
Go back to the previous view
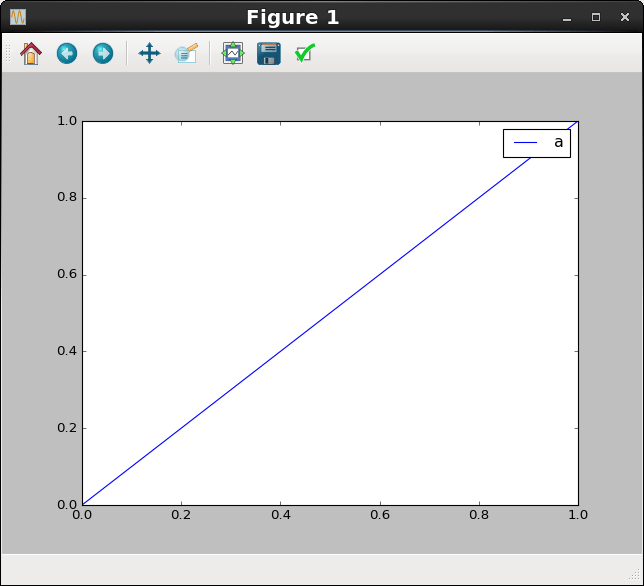click(x=67, y=53)
